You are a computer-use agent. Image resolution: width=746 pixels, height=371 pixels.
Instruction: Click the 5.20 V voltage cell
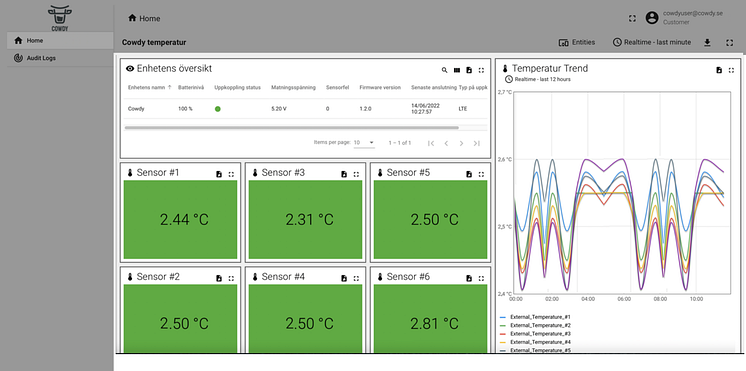278,109
